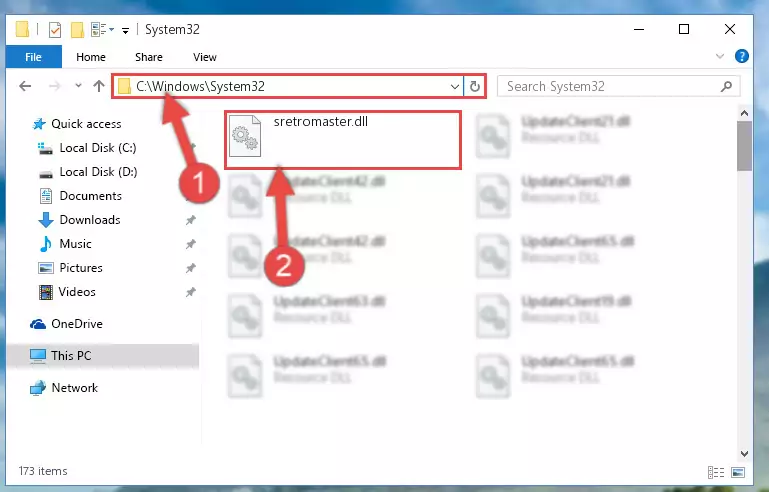
Task: Switch to Large icons view in status bar
Action: (x=738, y=472)
